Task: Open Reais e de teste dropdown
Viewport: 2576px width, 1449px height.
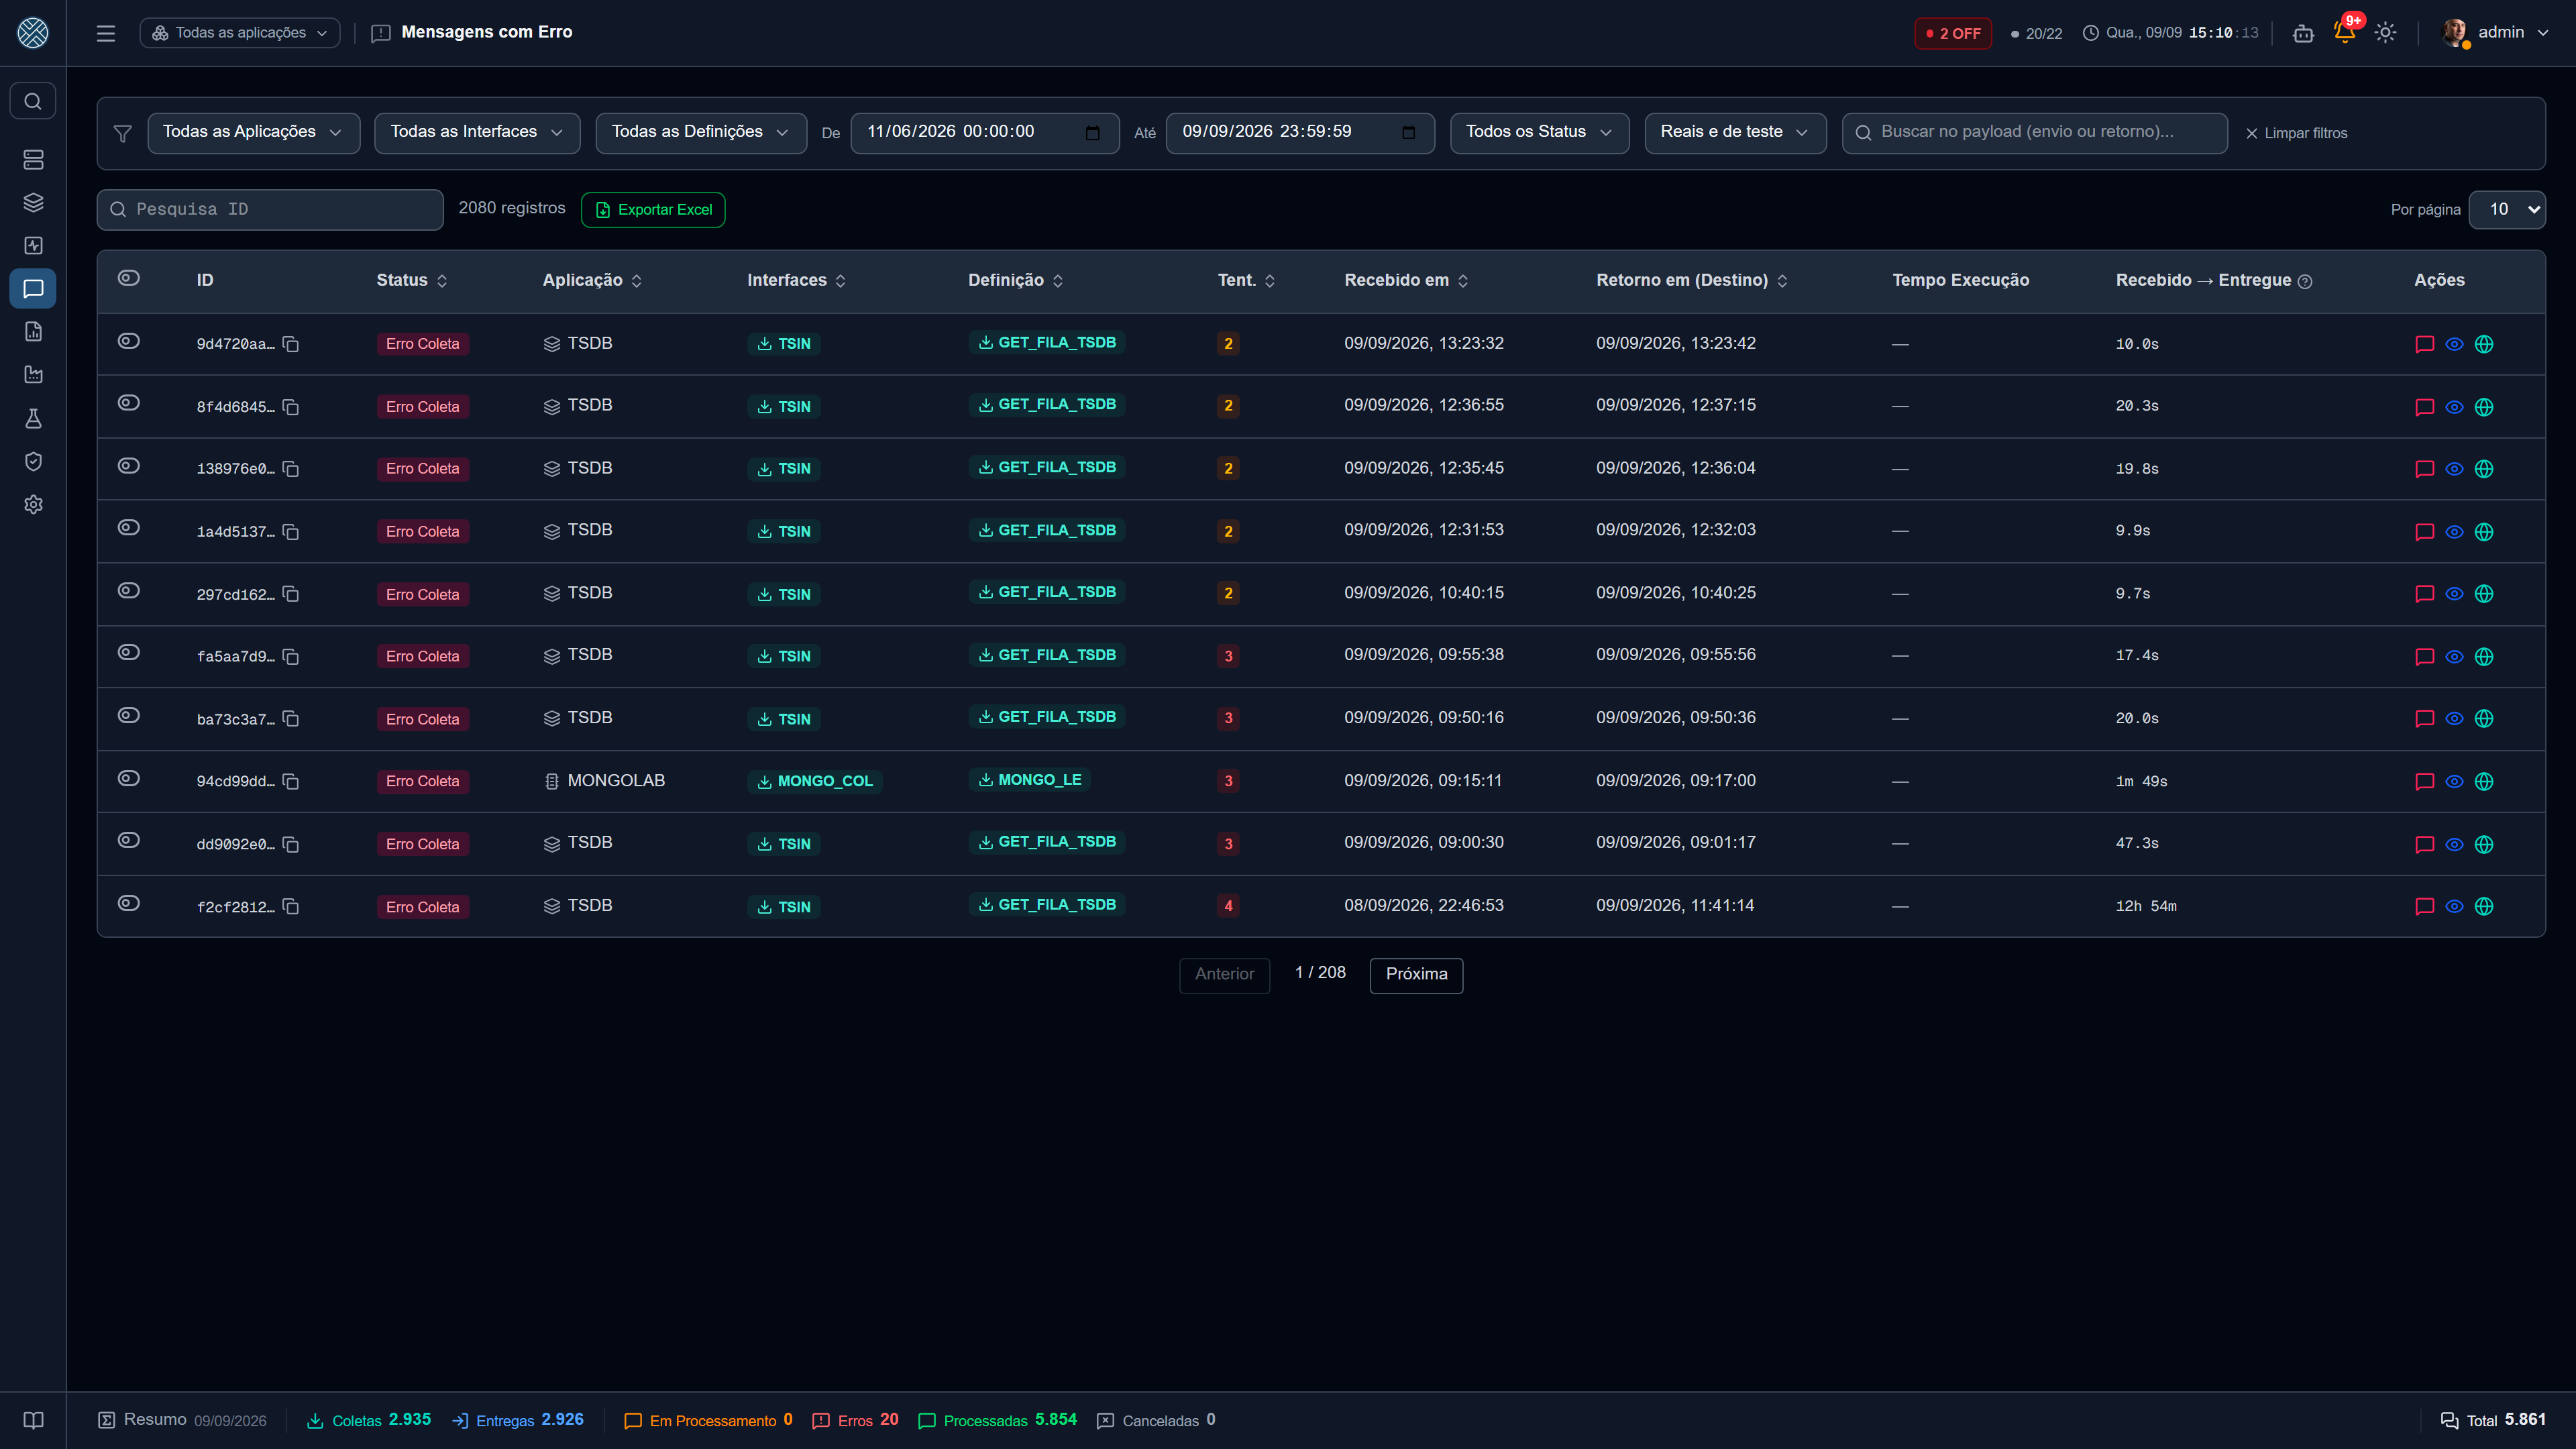Action: tap(1735, 132)
